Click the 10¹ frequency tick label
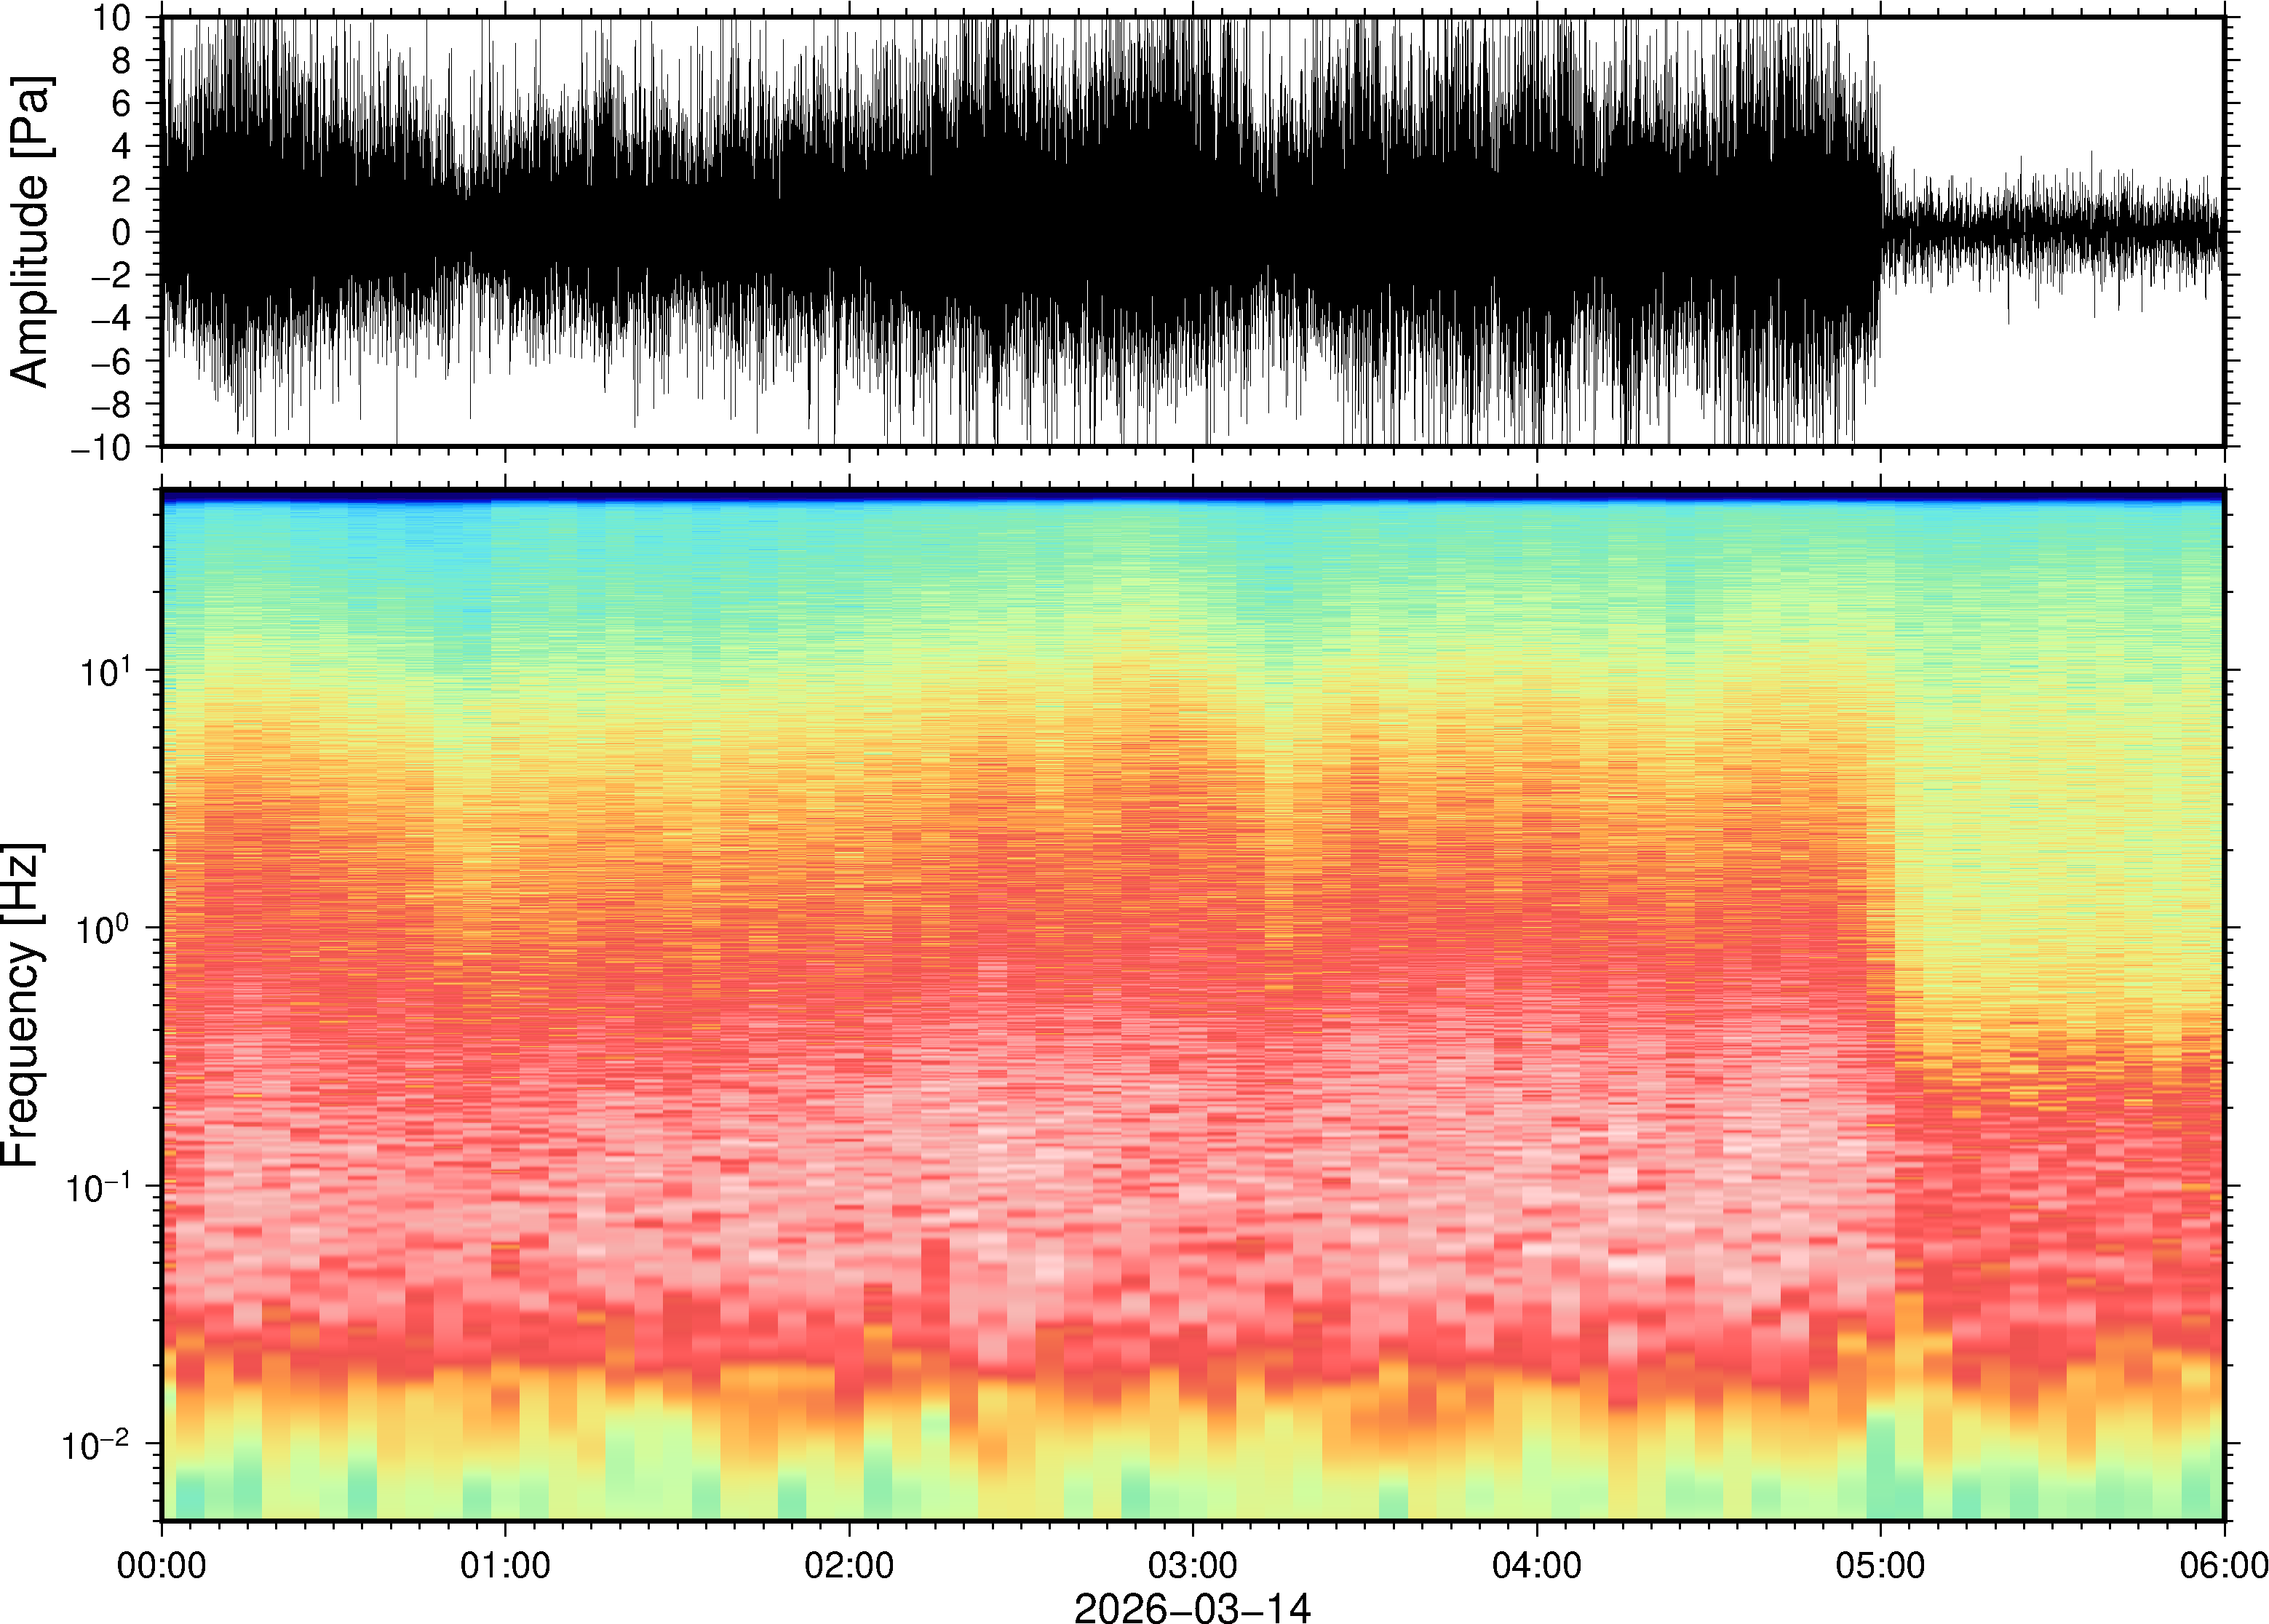 click(x=104, y=672)
